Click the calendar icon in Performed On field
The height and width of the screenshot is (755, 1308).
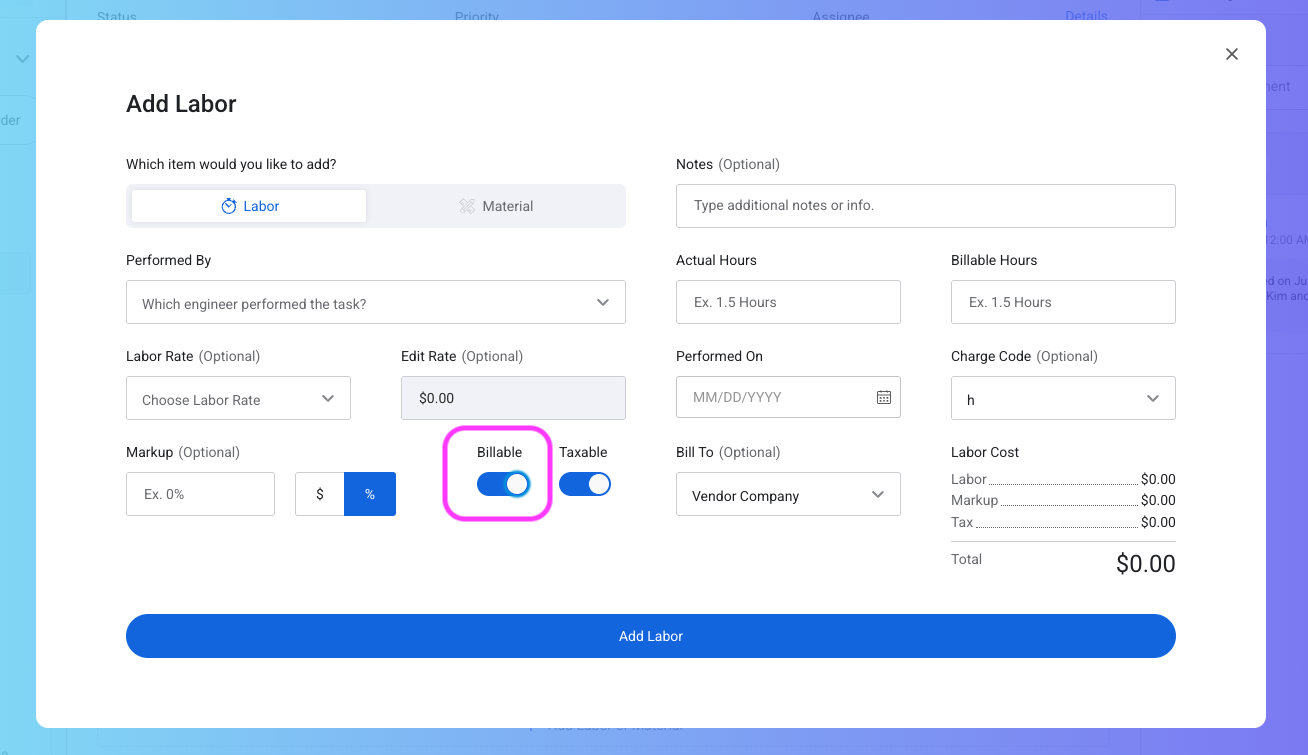point(884,397)
